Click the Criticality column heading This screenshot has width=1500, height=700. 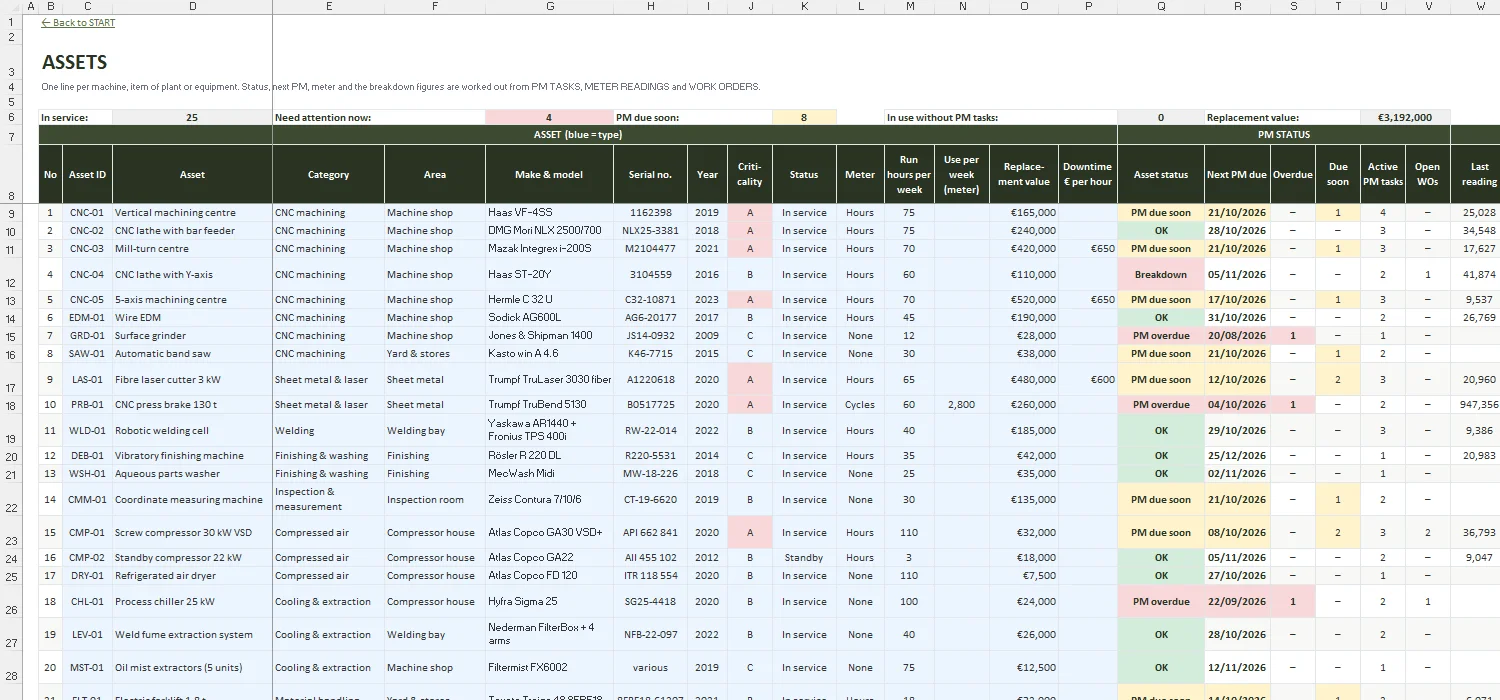pos(750,174)
